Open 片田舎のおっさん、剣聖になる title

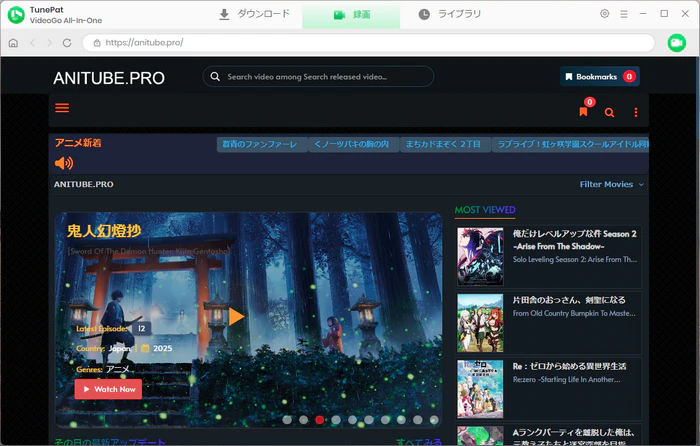(569, 300)
